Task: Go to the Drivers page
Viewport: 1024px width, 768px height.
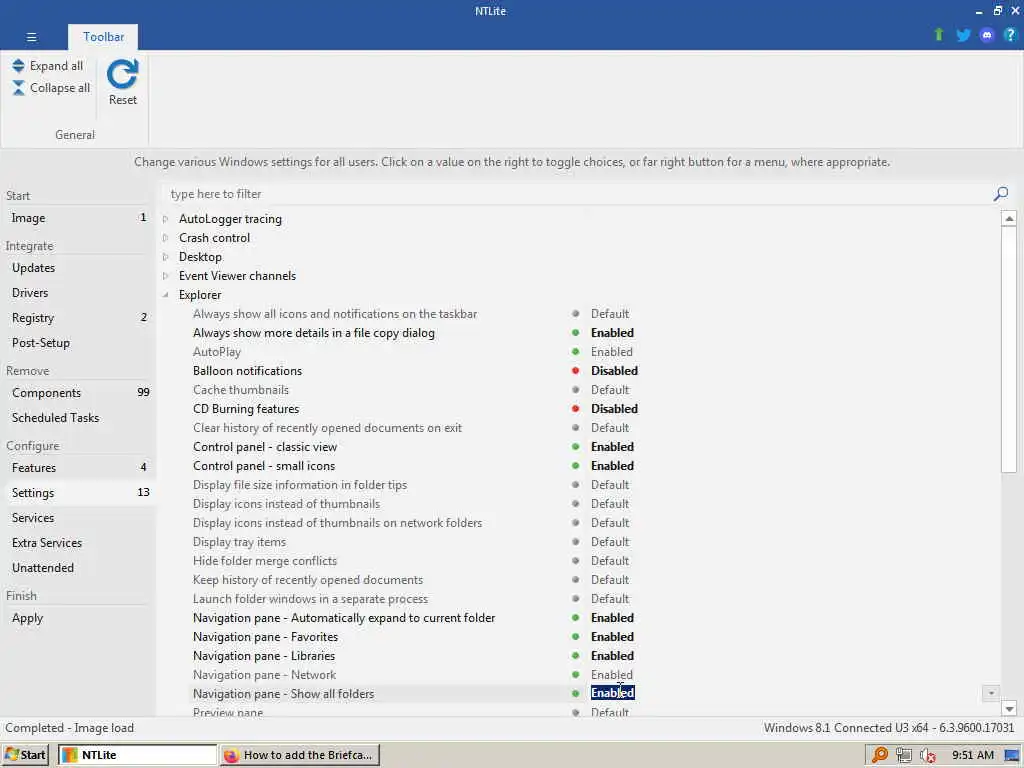Action: click(x=78, y=293)
